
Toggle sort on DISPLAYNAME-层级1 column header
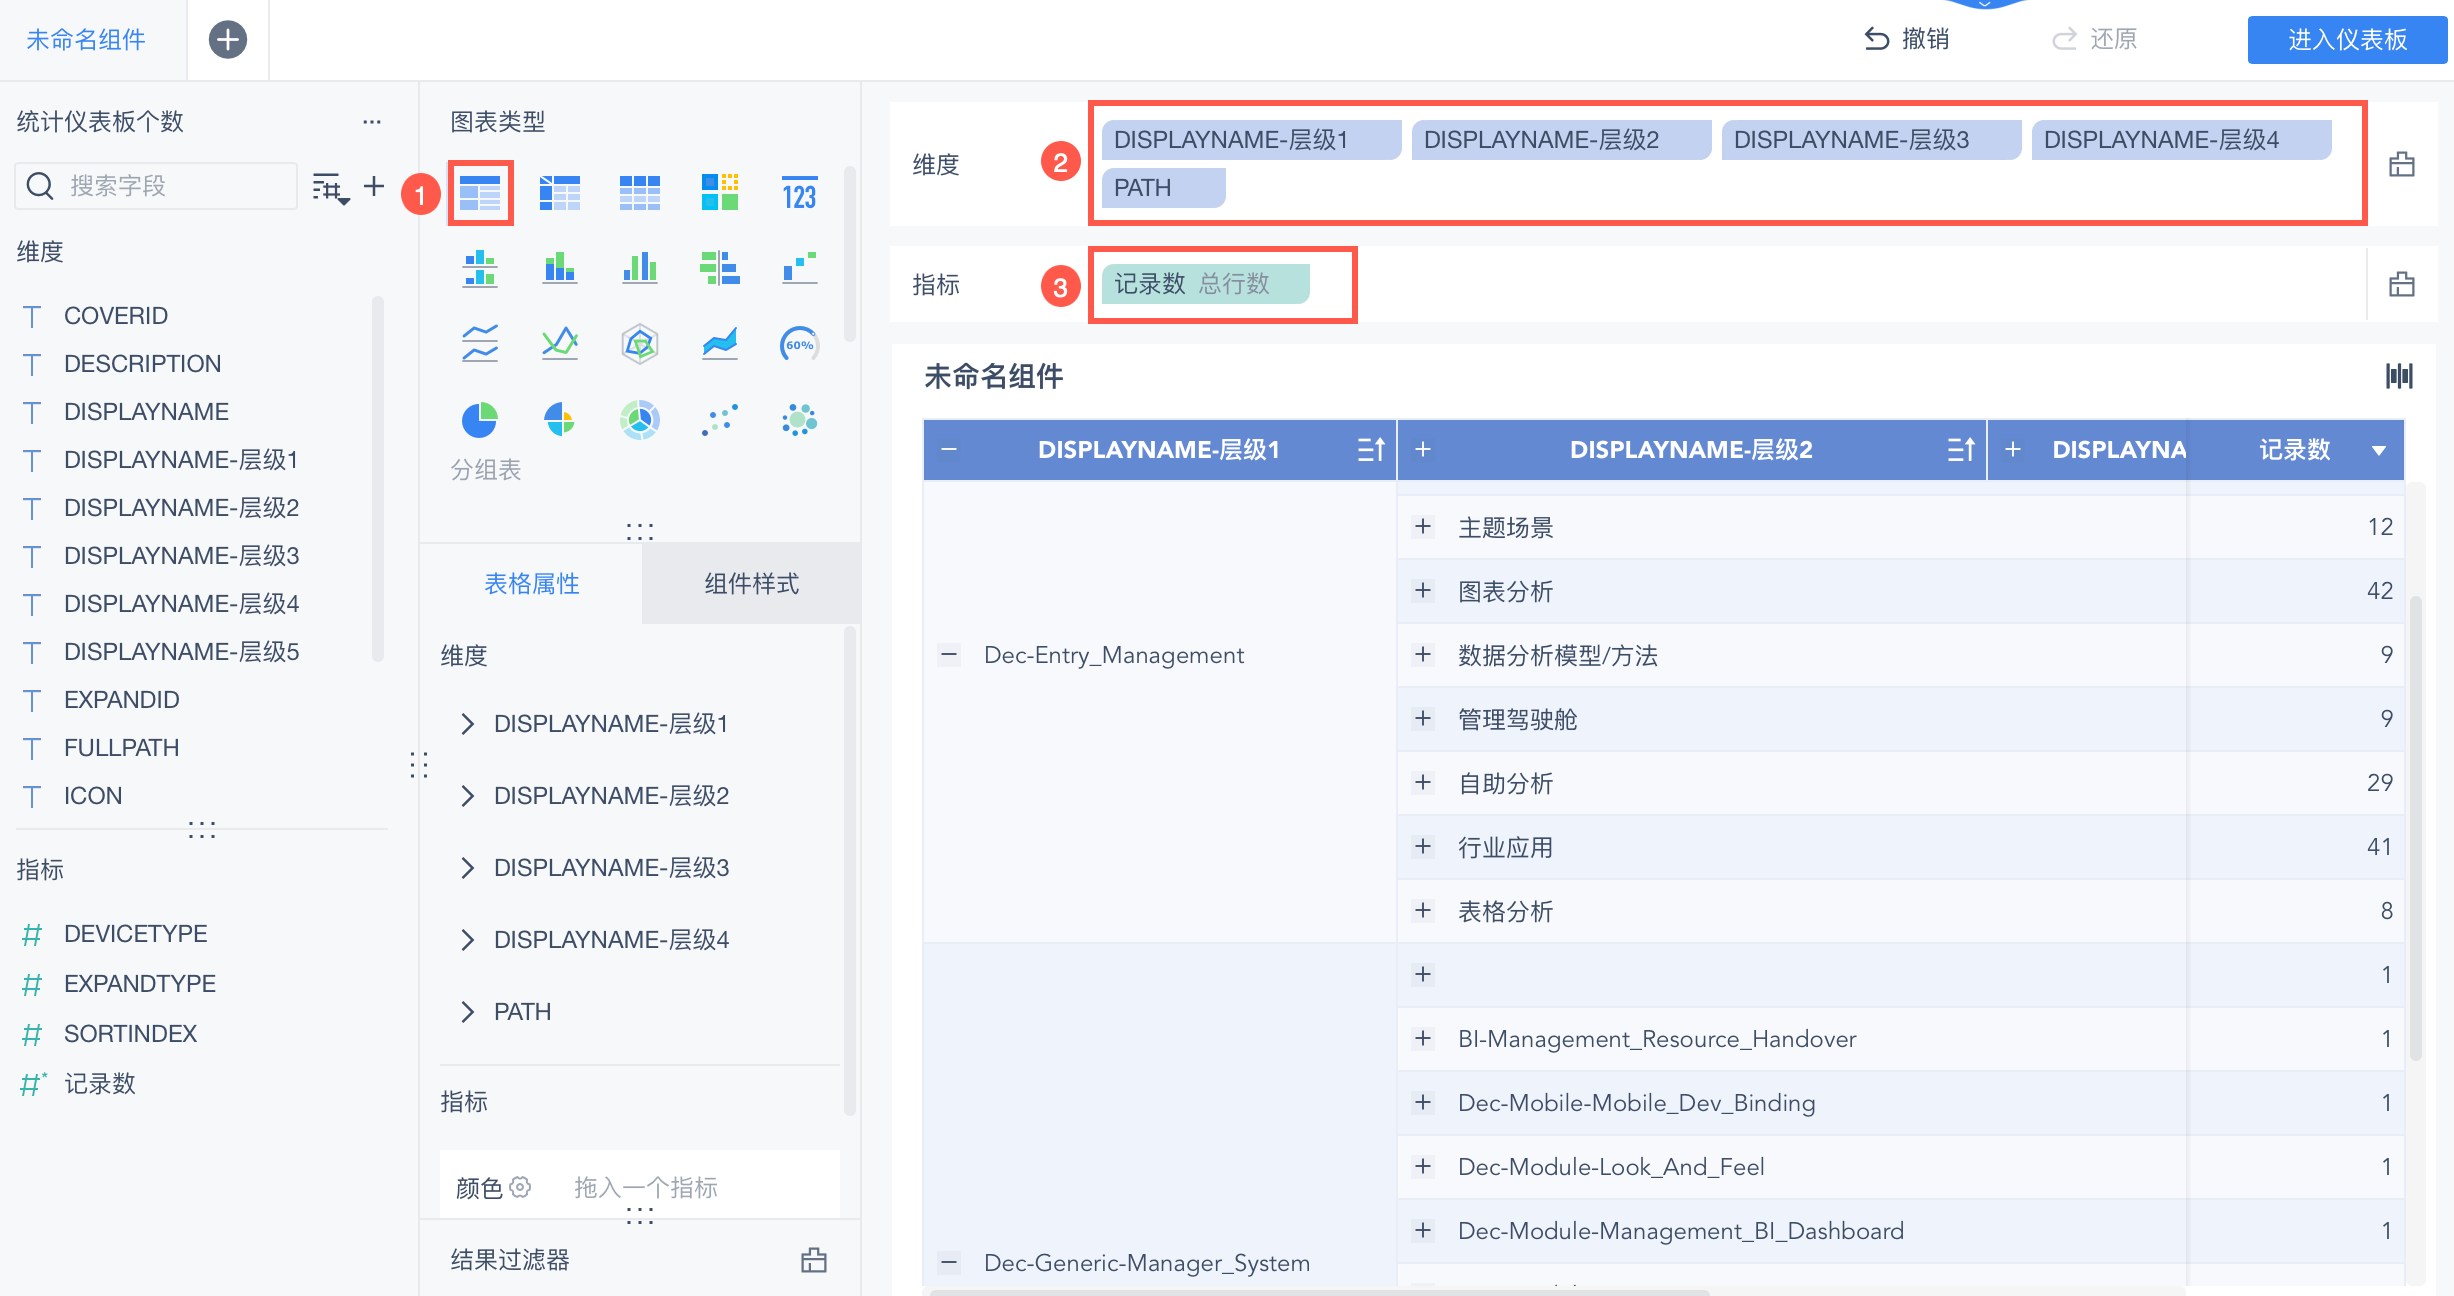click(x=1371, y=450)
